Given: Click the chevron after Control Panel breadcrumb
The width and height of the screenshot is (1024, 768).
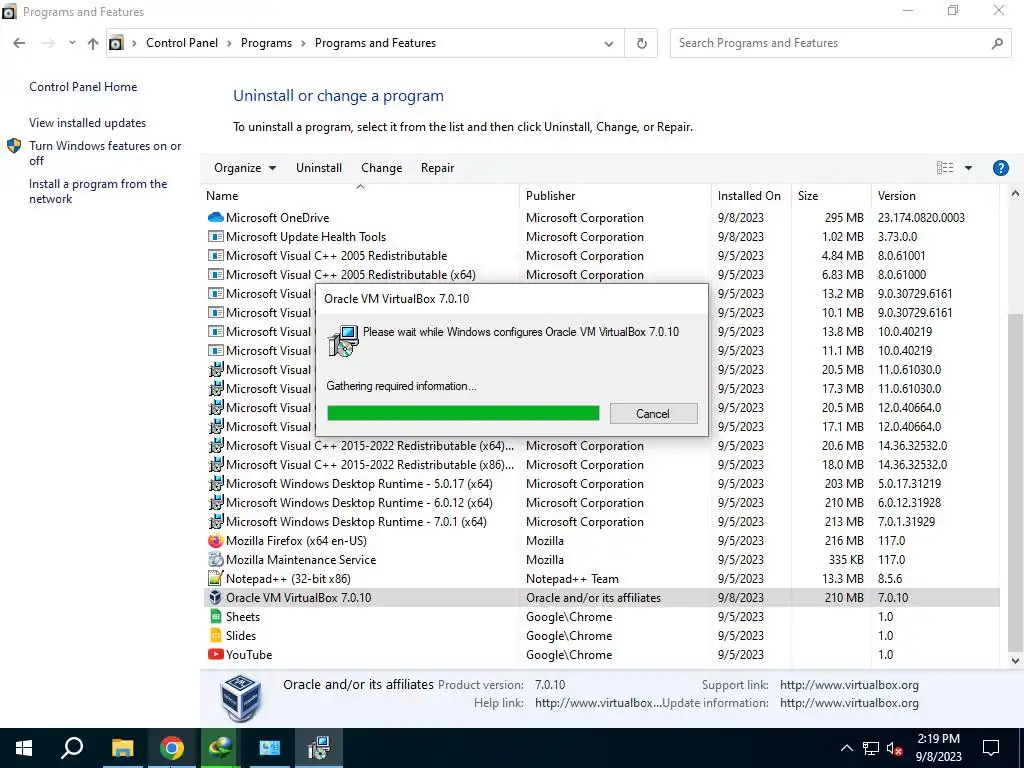Looking at the screenshot, I should point(229,43).
